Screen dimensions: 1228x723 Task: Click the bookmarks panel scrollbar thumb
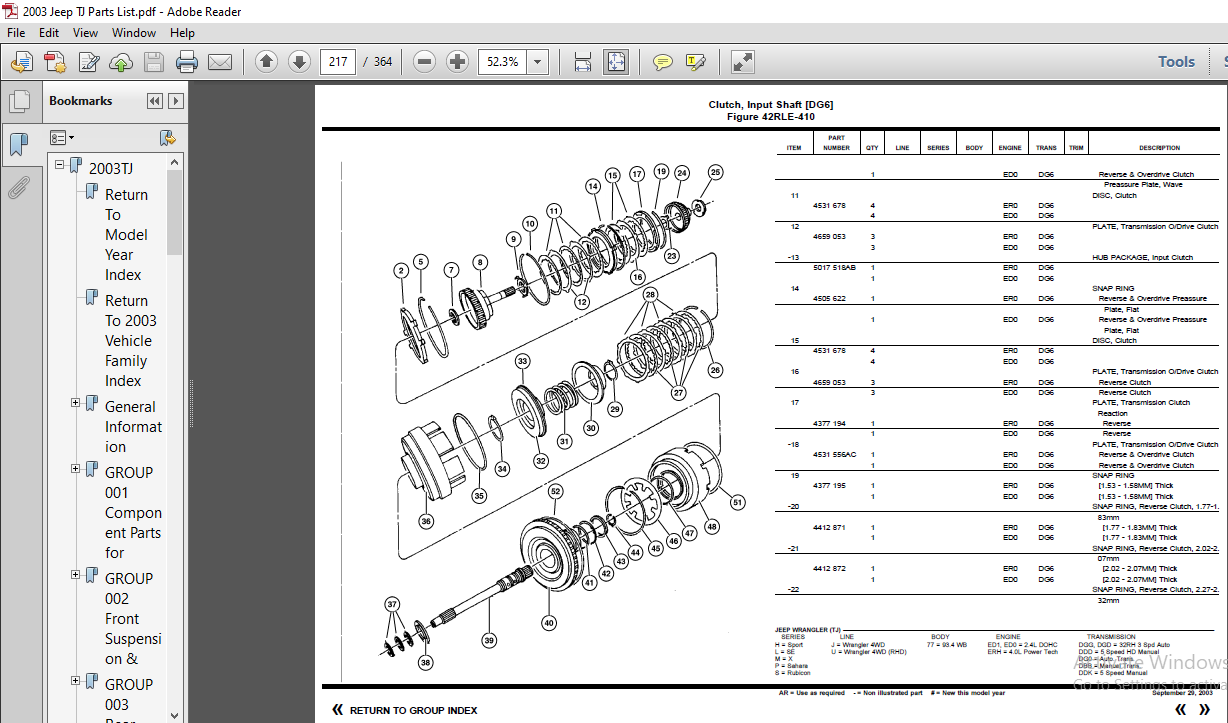pos(175,212)
